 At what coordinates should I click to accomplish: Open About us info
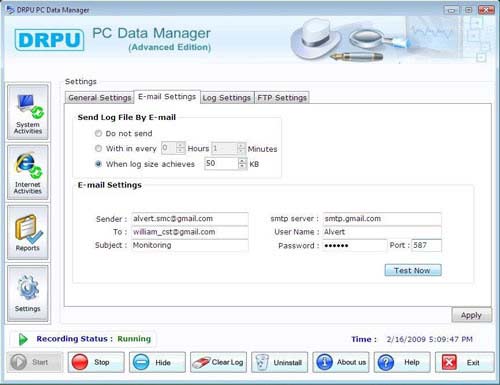pyautogui.click(x=341, y=362)
